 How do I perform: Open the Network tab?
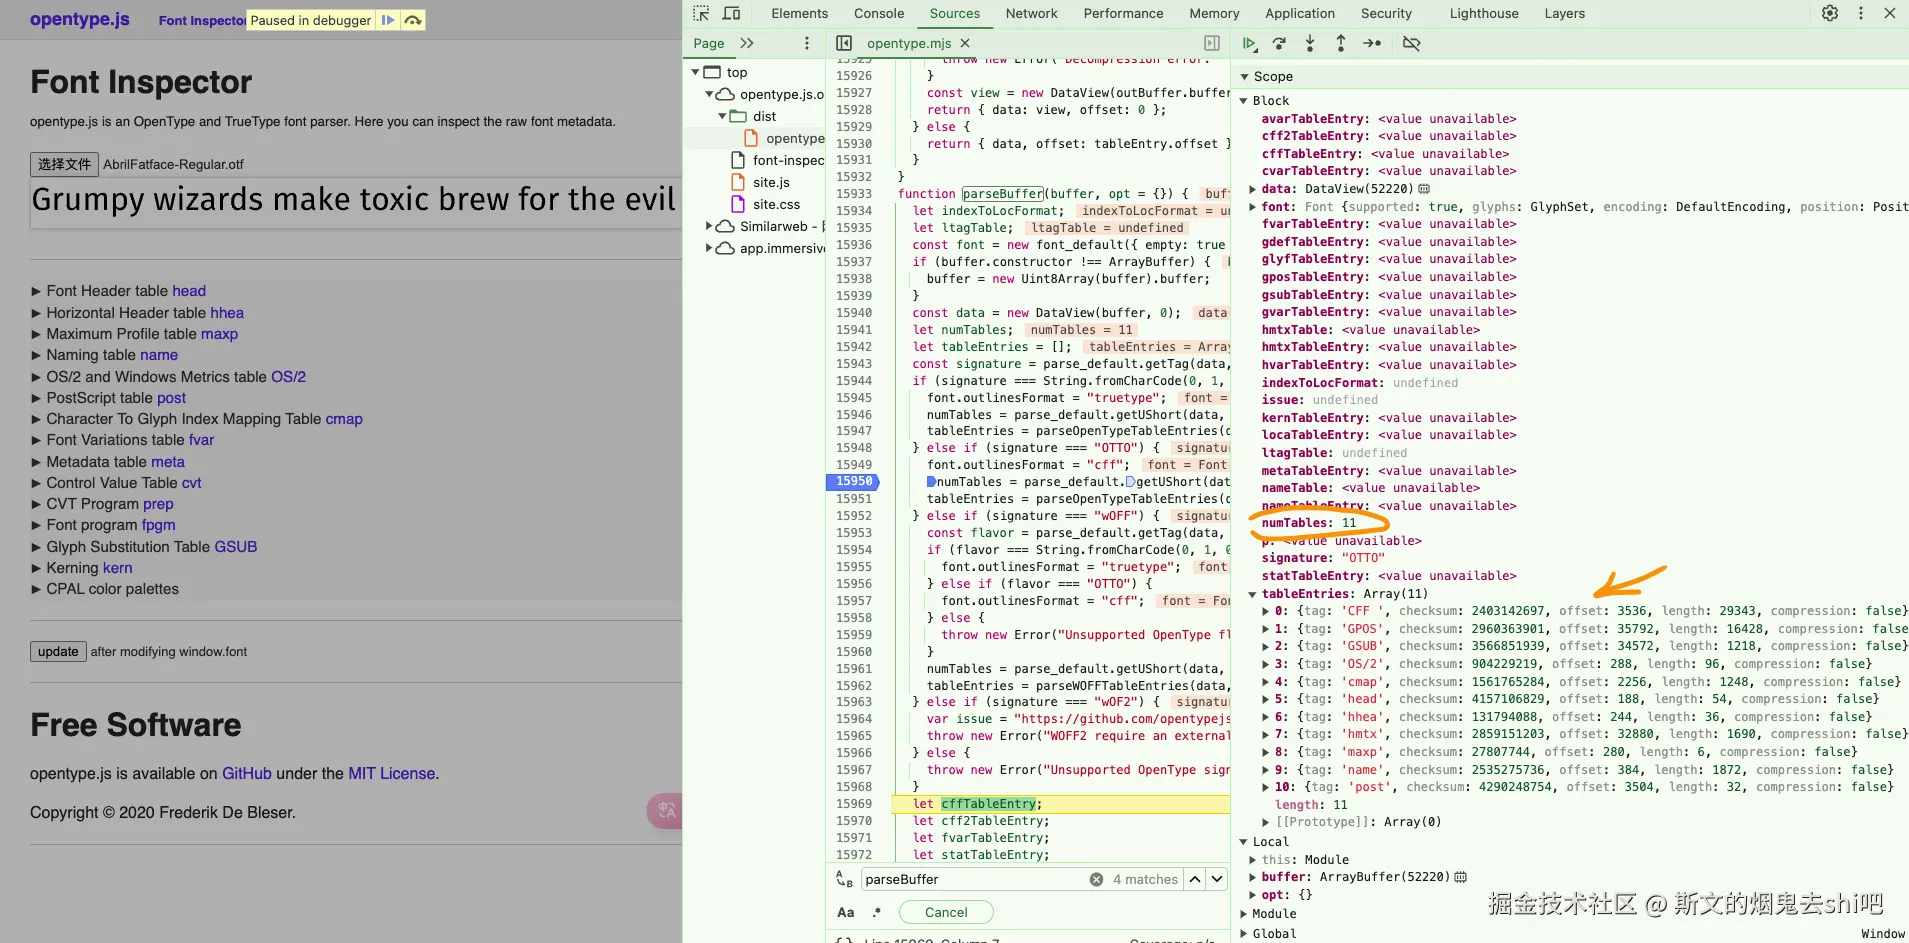point(1031,13)
